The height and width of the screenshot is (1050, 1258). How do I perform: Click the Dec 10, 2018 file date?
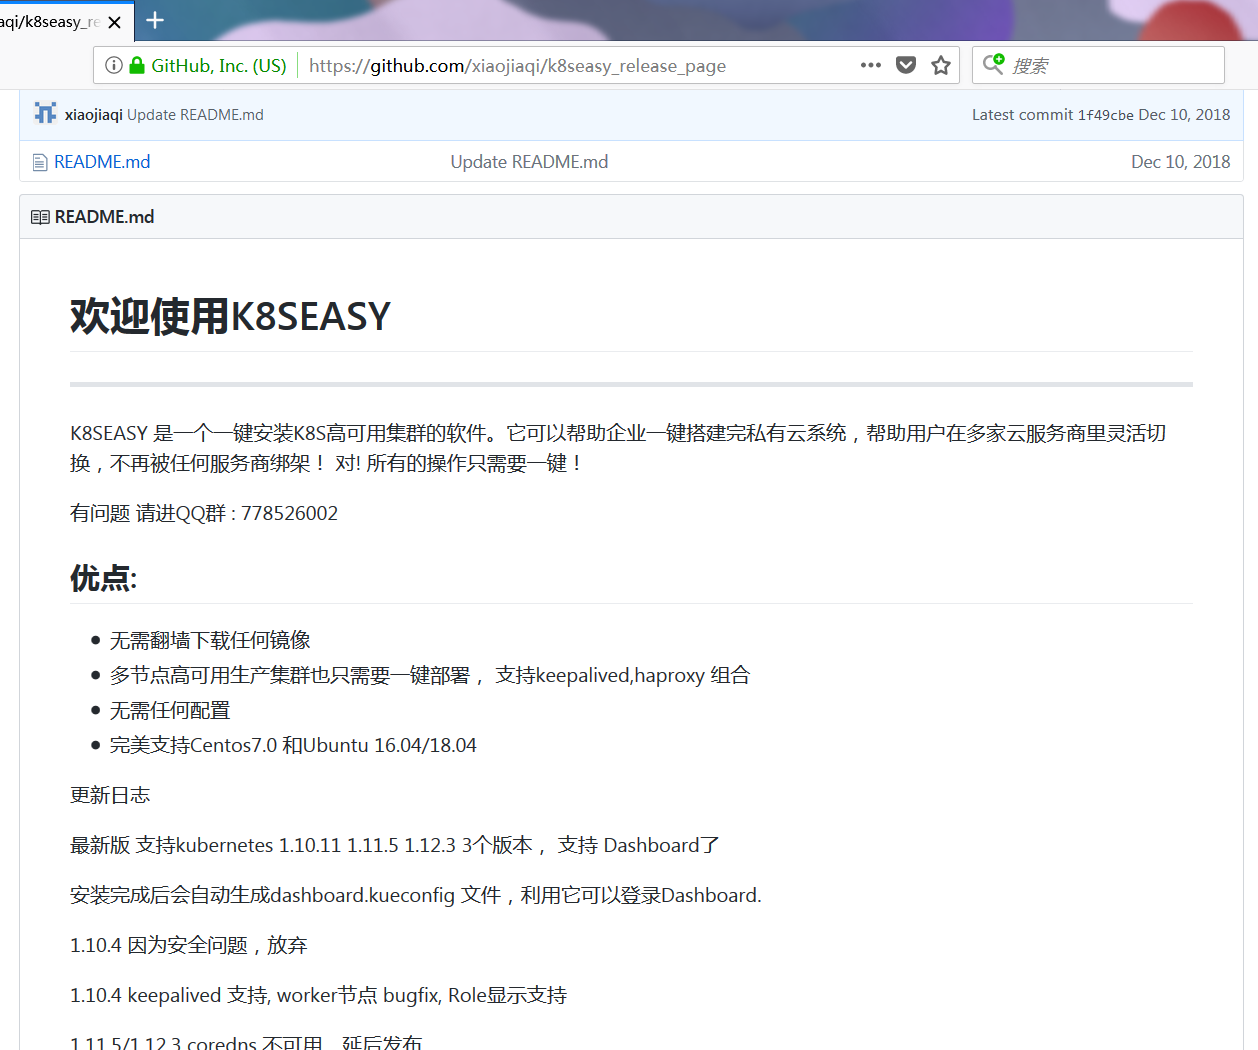click(x=1180, y=162)
